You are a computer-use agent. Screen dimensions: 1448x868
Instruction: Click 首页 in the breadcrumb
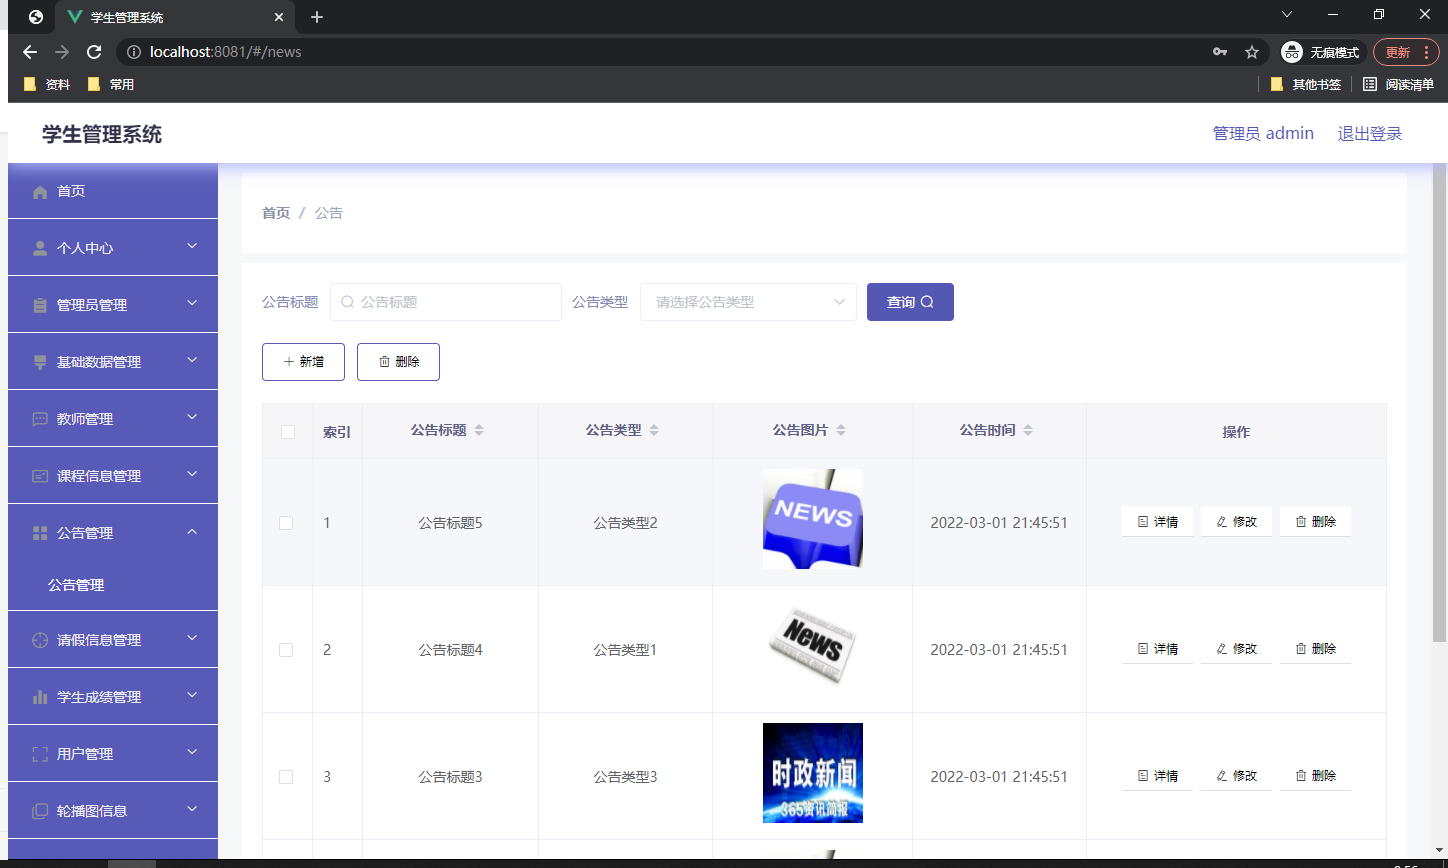point(276,213)
